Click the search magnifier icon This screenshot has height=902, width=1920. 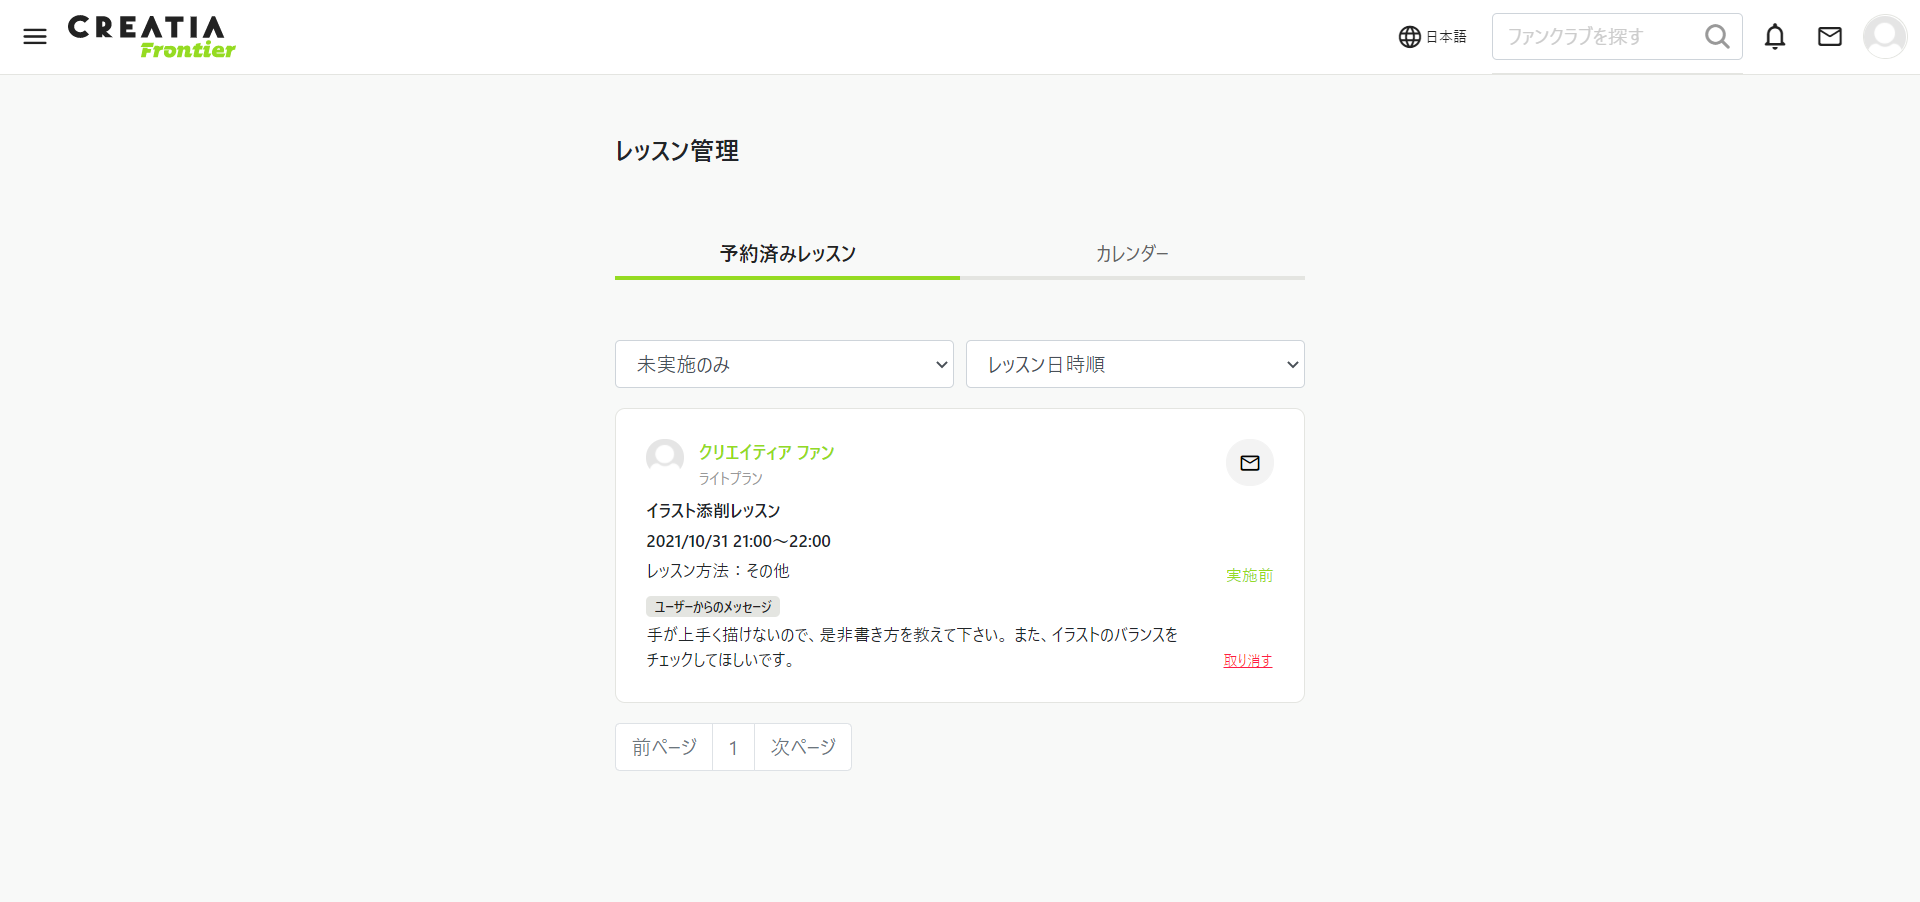[x=1716, y=36]
